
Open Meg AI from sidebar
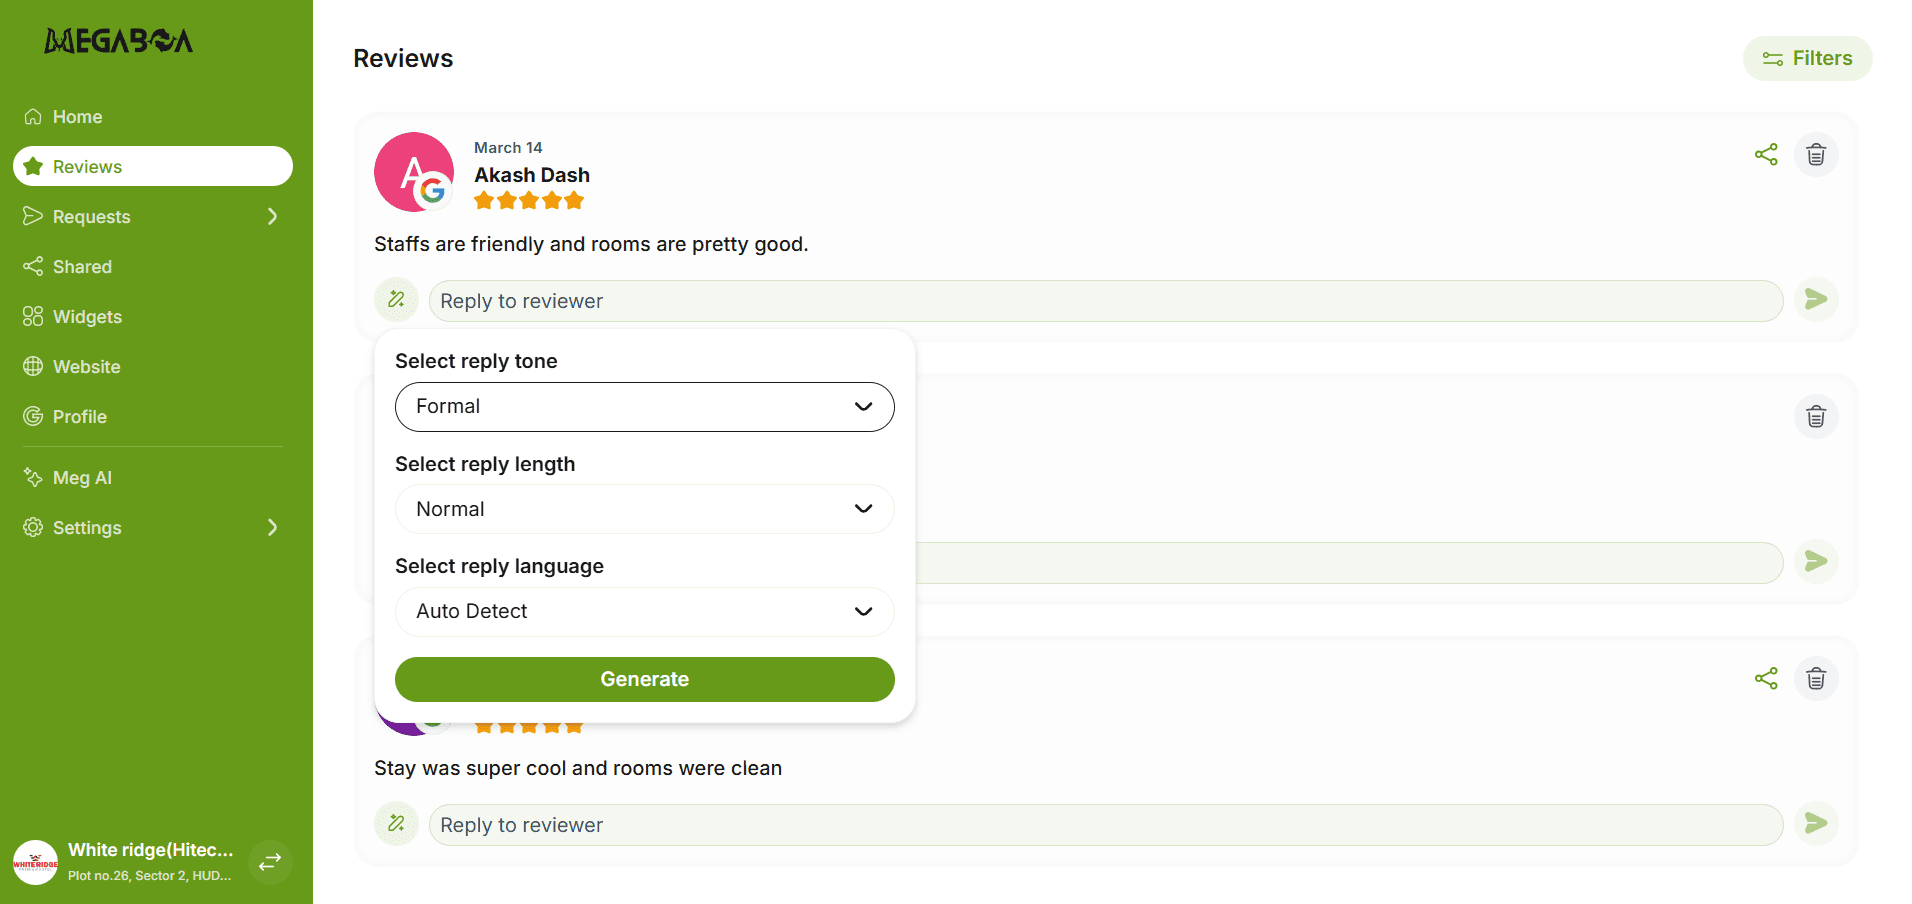82,478
